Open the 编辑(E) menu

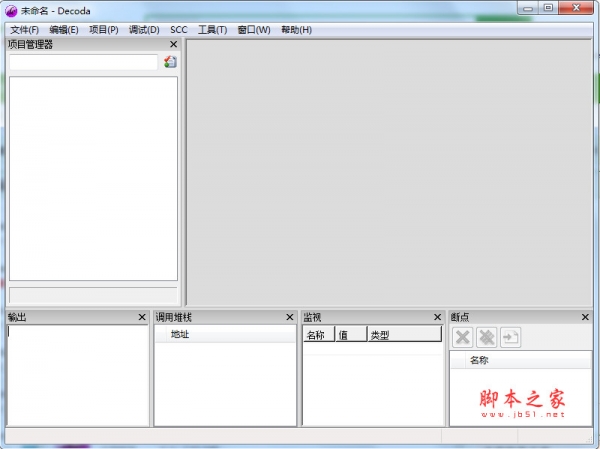(x=63, y=30)
